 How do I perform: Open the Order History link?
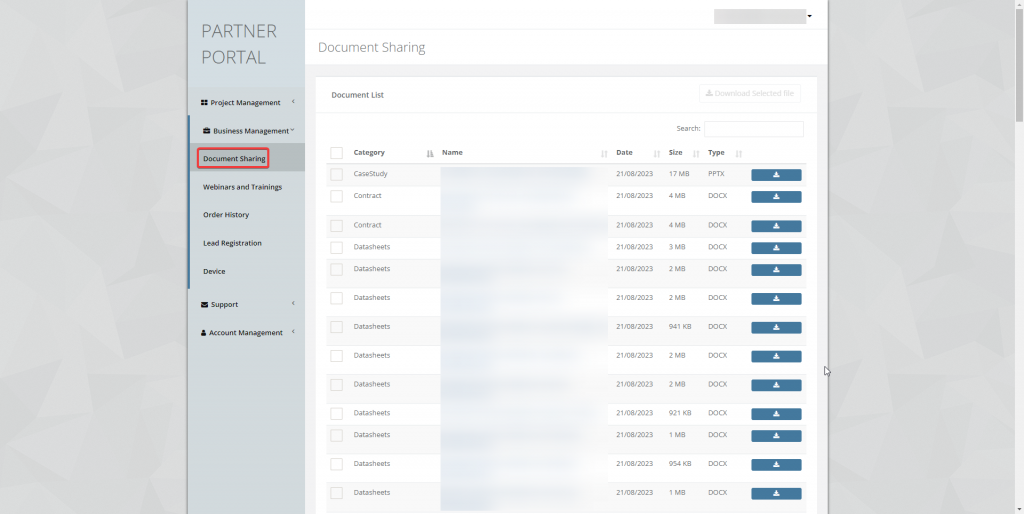click(226, 215)
